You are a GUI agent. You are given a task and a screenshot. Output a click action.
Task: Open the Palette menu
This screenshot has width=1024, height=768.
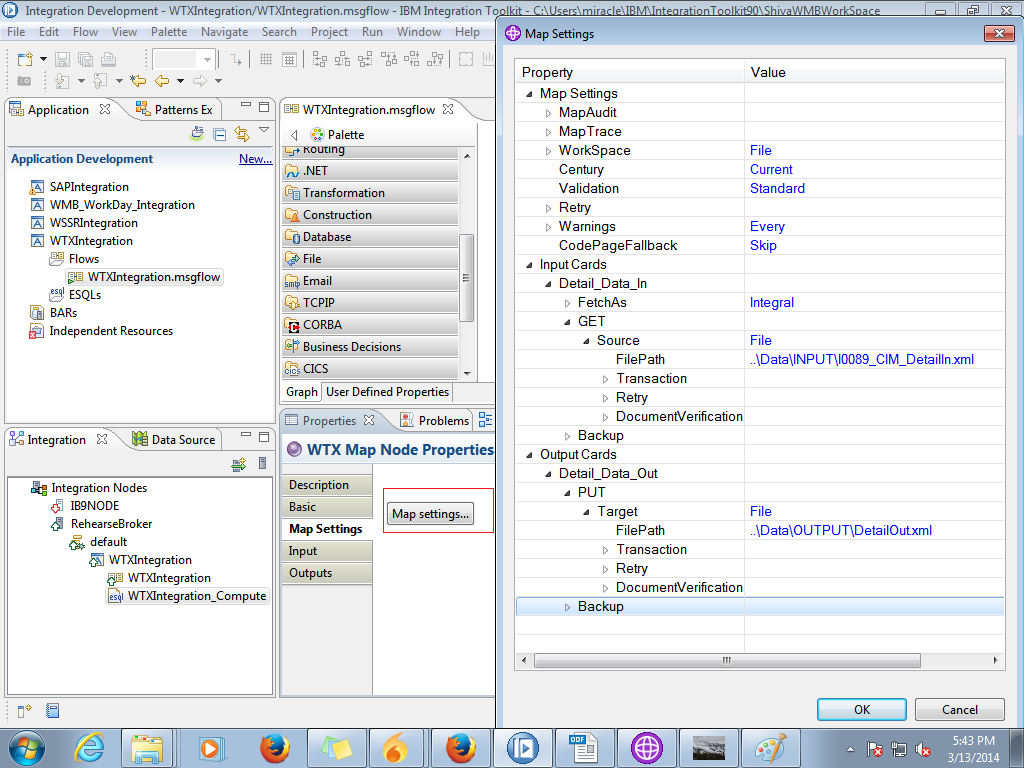point(168,31)
